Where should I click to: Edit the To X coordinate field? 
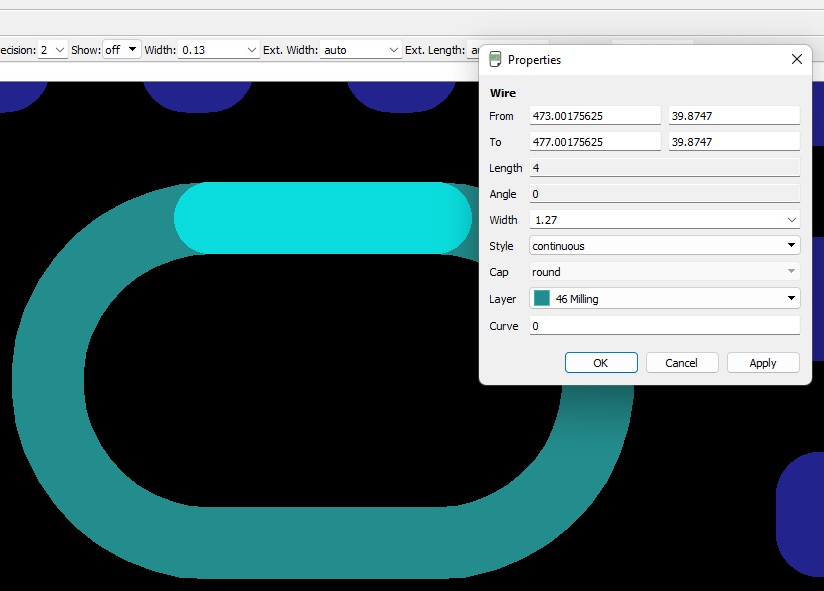pos(595,142)
